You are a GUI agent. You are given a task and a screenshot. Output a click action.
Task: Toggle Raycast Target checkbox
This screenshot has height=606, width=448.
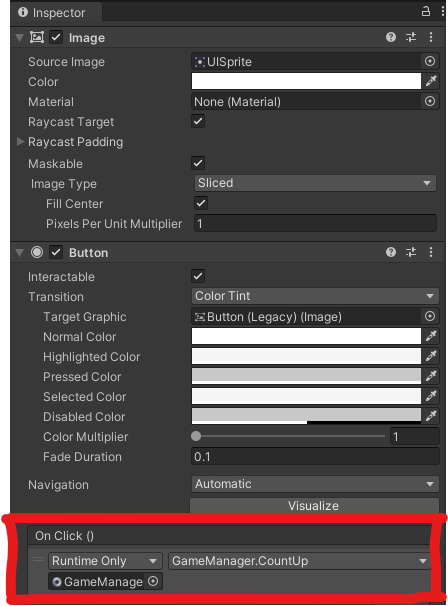[198, 121]
